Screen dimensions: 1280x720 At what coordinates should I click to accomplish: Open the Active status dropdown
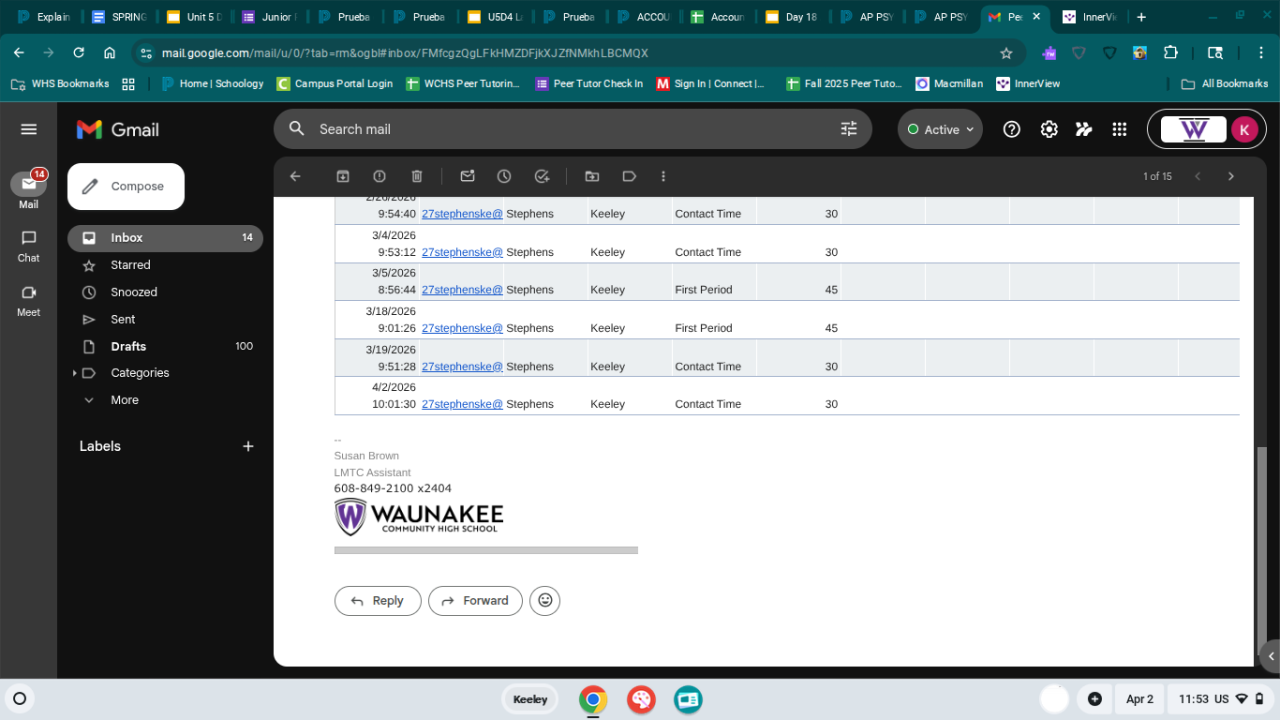pyautogui.click(x=940, y=129)
